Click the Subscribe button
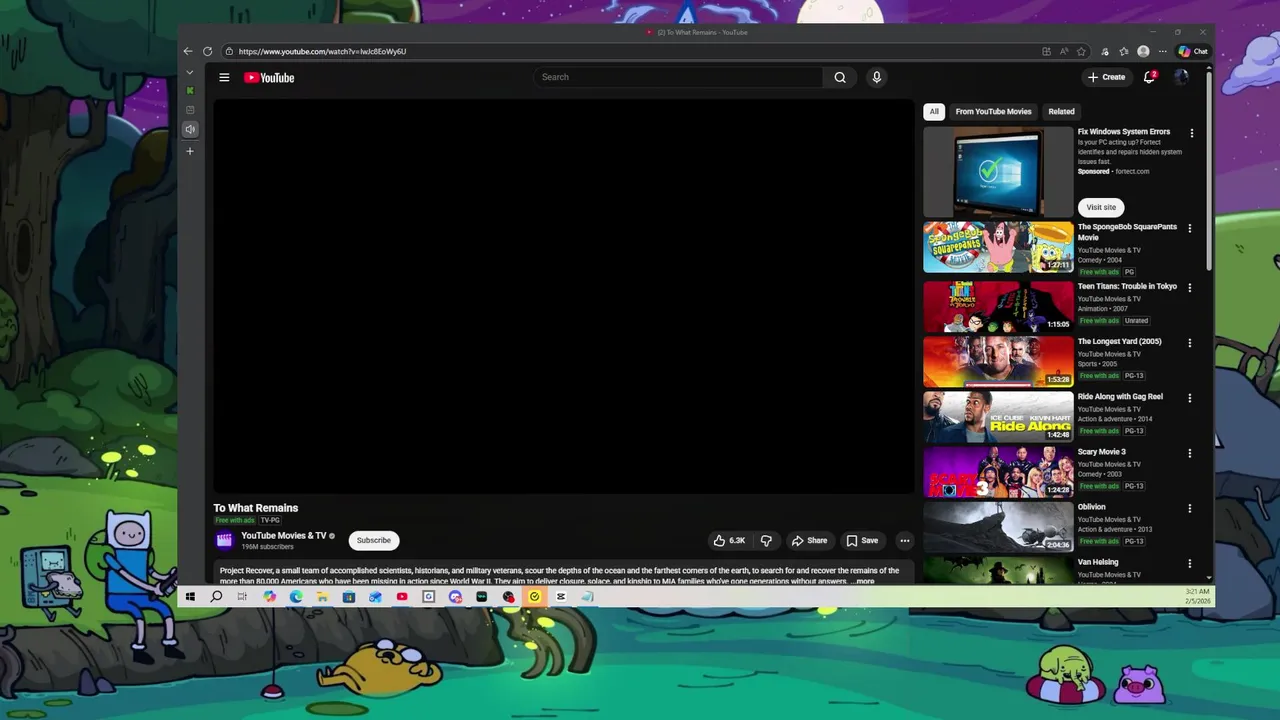Image resolution: width=1280 pixels, height=720 pixels. [374, 540]
